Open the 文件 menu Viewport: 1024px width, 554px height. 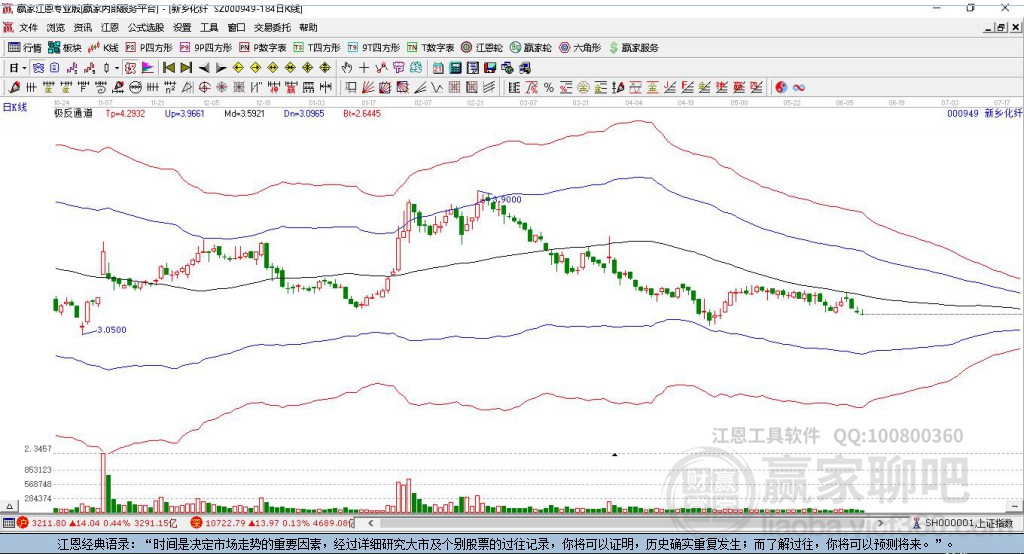click(28, 27)
